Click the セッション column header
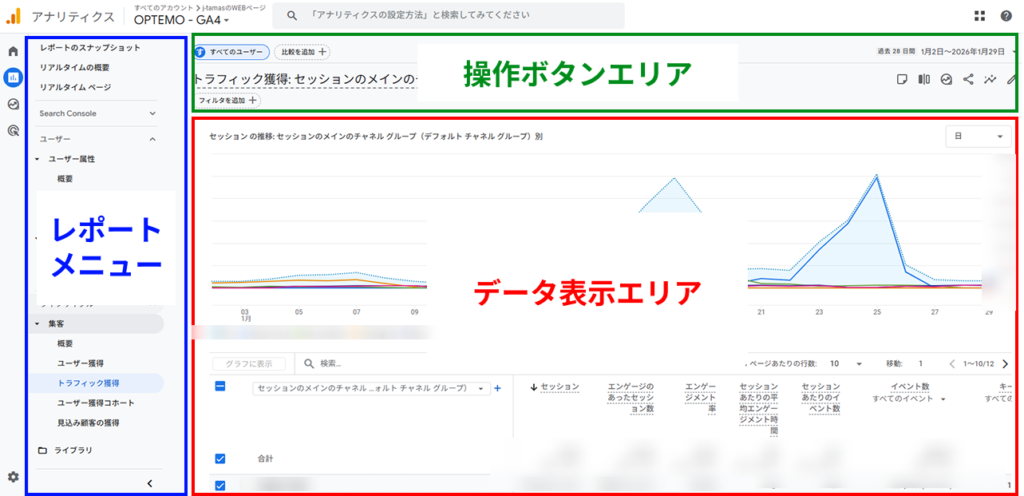 point(560,387)
